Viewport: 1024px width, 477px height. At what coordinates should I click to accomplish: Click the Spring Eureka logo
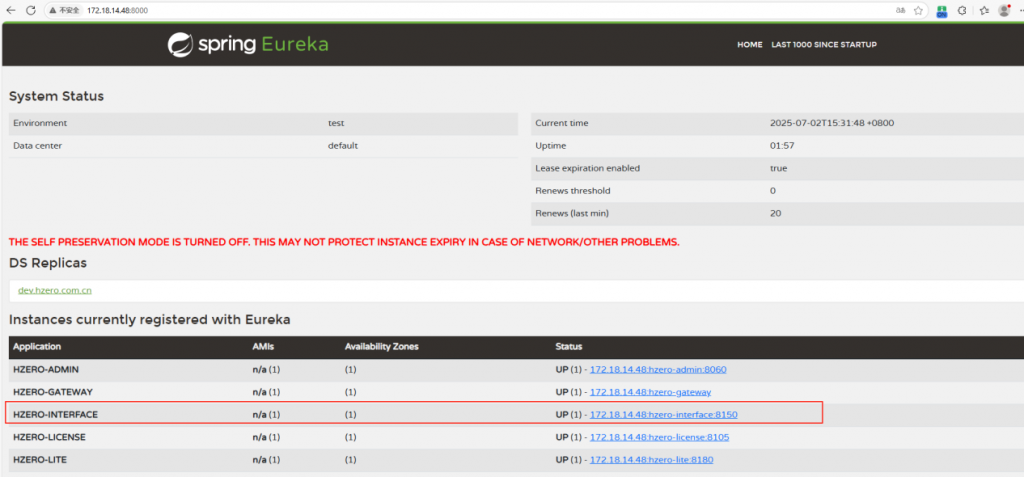click(x=248, y=44)
